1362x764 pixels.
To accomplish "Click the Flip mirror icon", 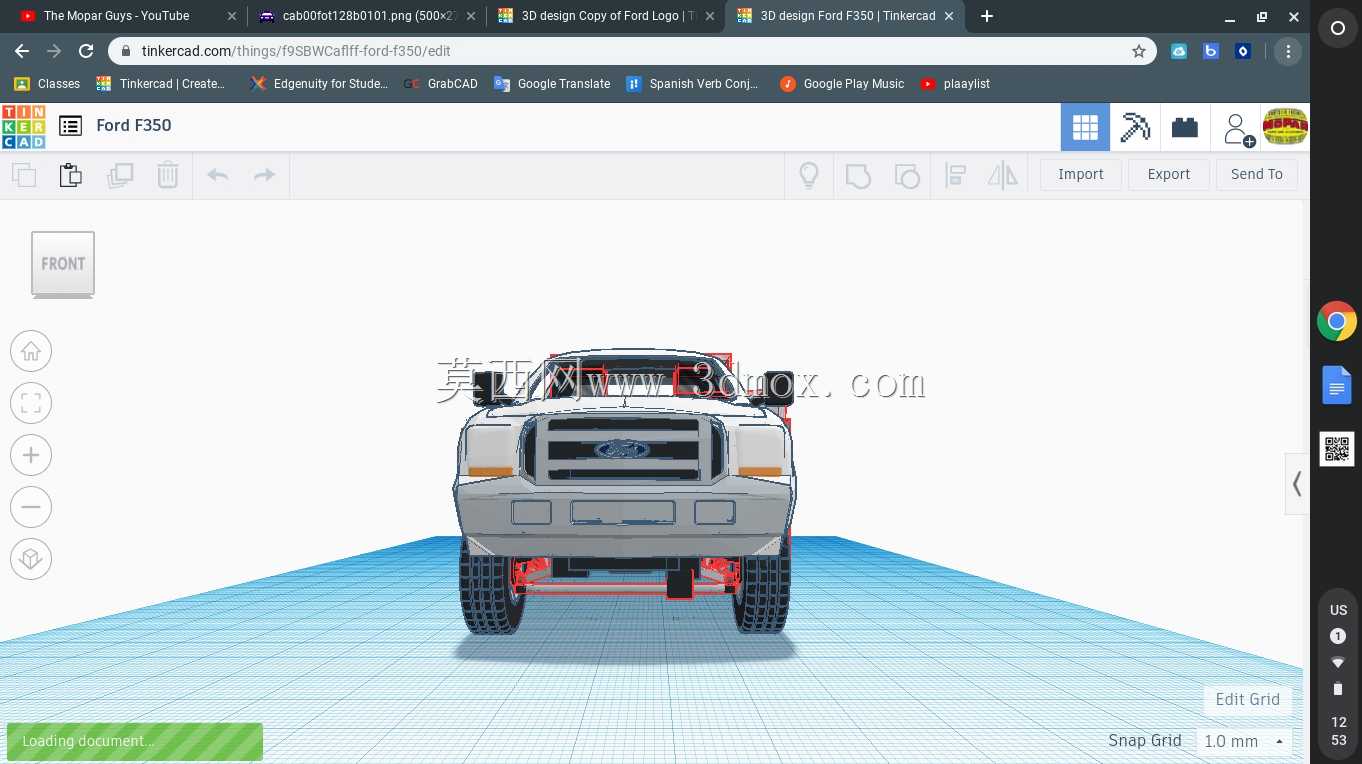I will coord(1003,176).
